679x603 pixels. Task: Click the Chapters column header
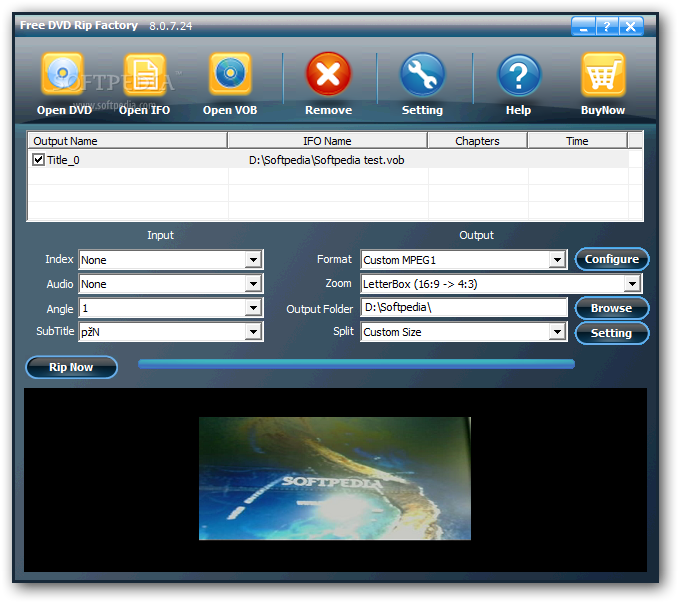[477, 141]
